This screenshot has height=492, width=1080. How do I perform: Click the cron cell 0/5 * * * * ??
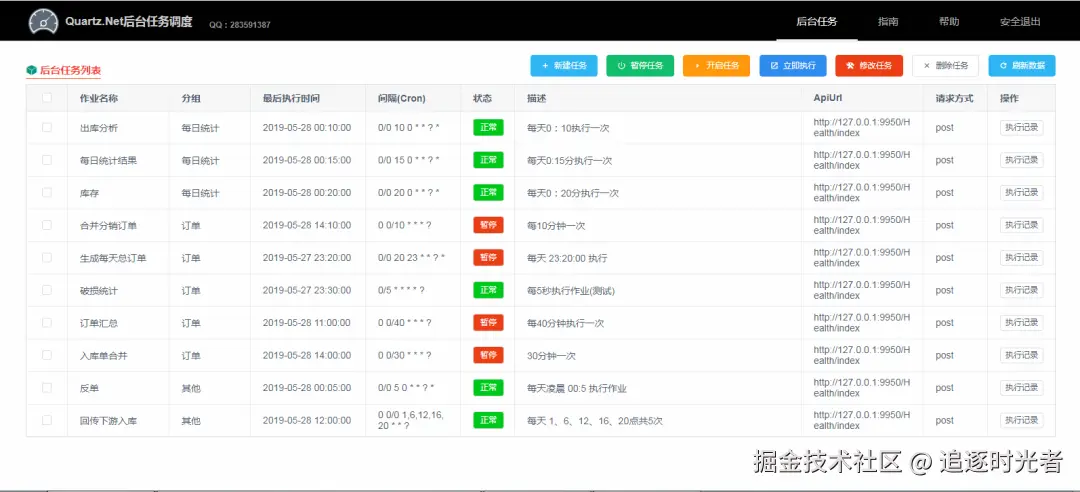402,291
